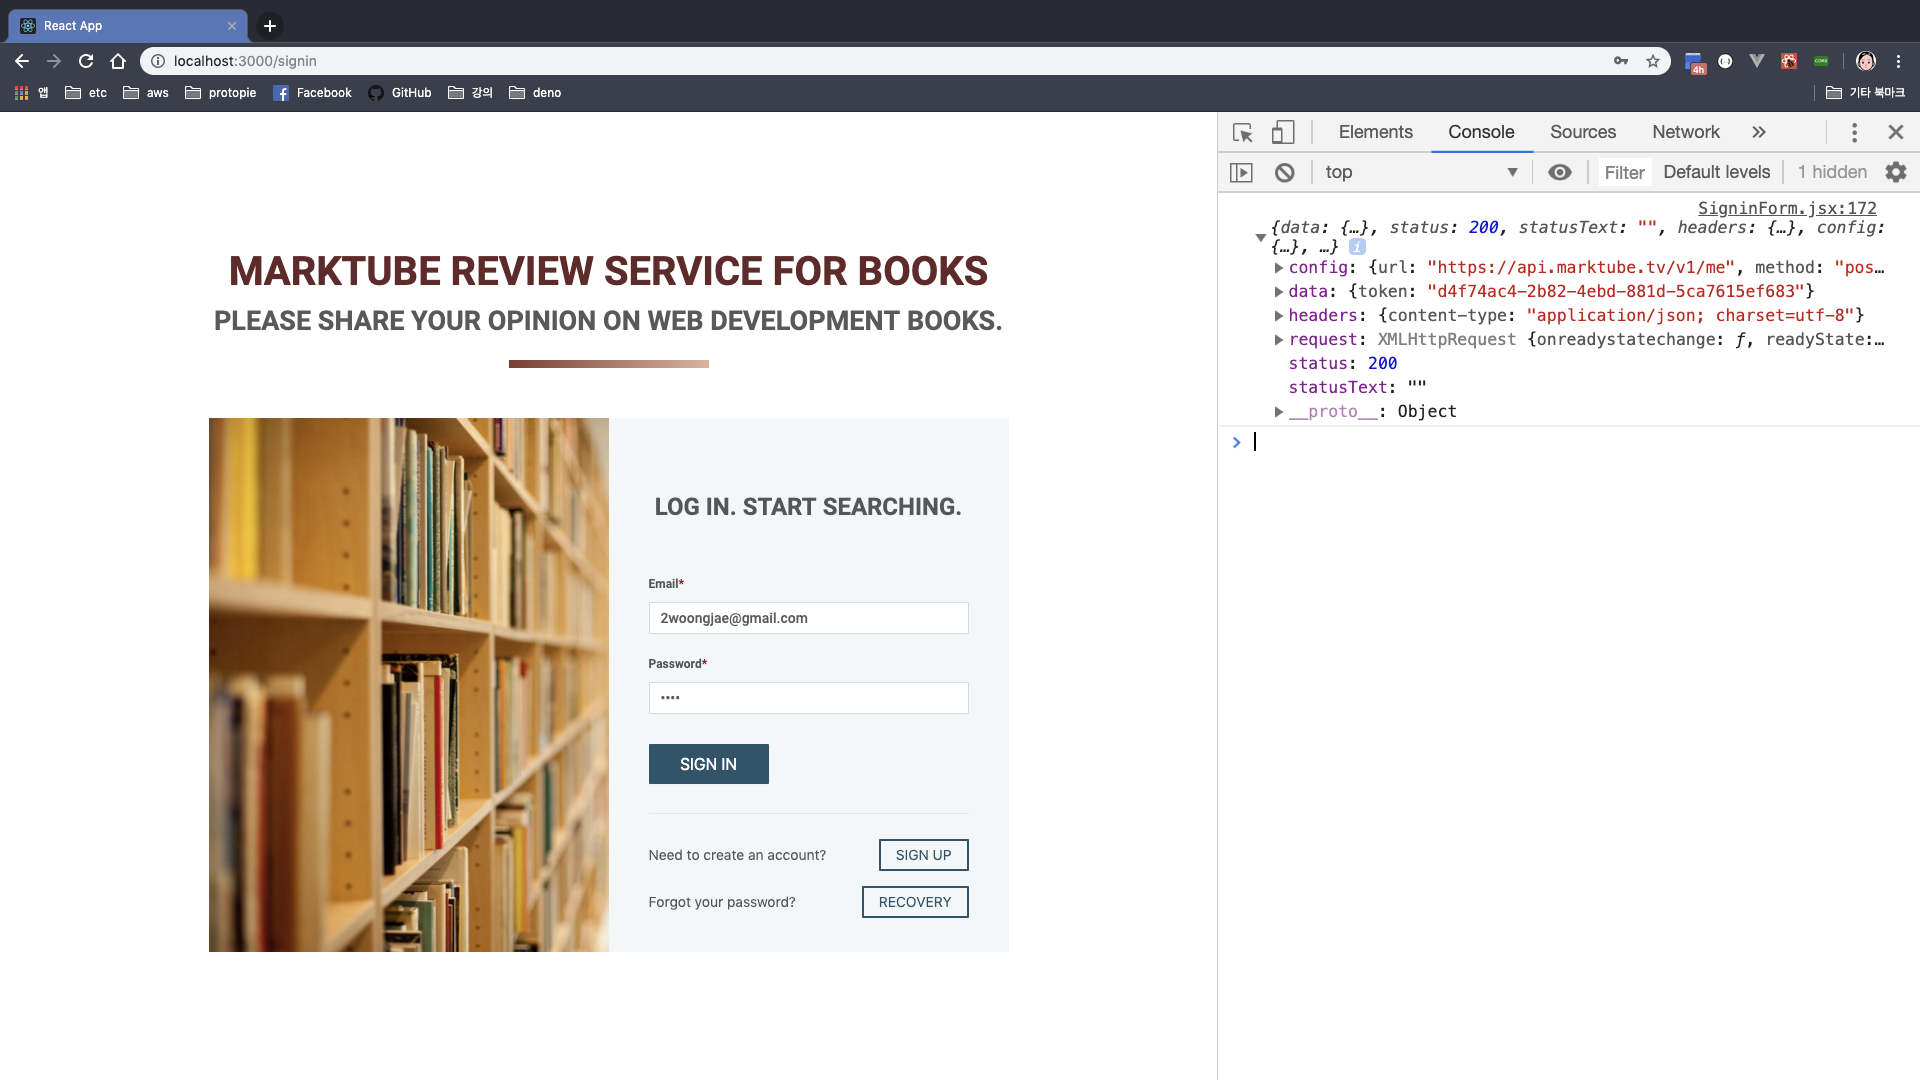Go to home page icon
This screenshot has height=1080, width=1920.
pos(118,61)
